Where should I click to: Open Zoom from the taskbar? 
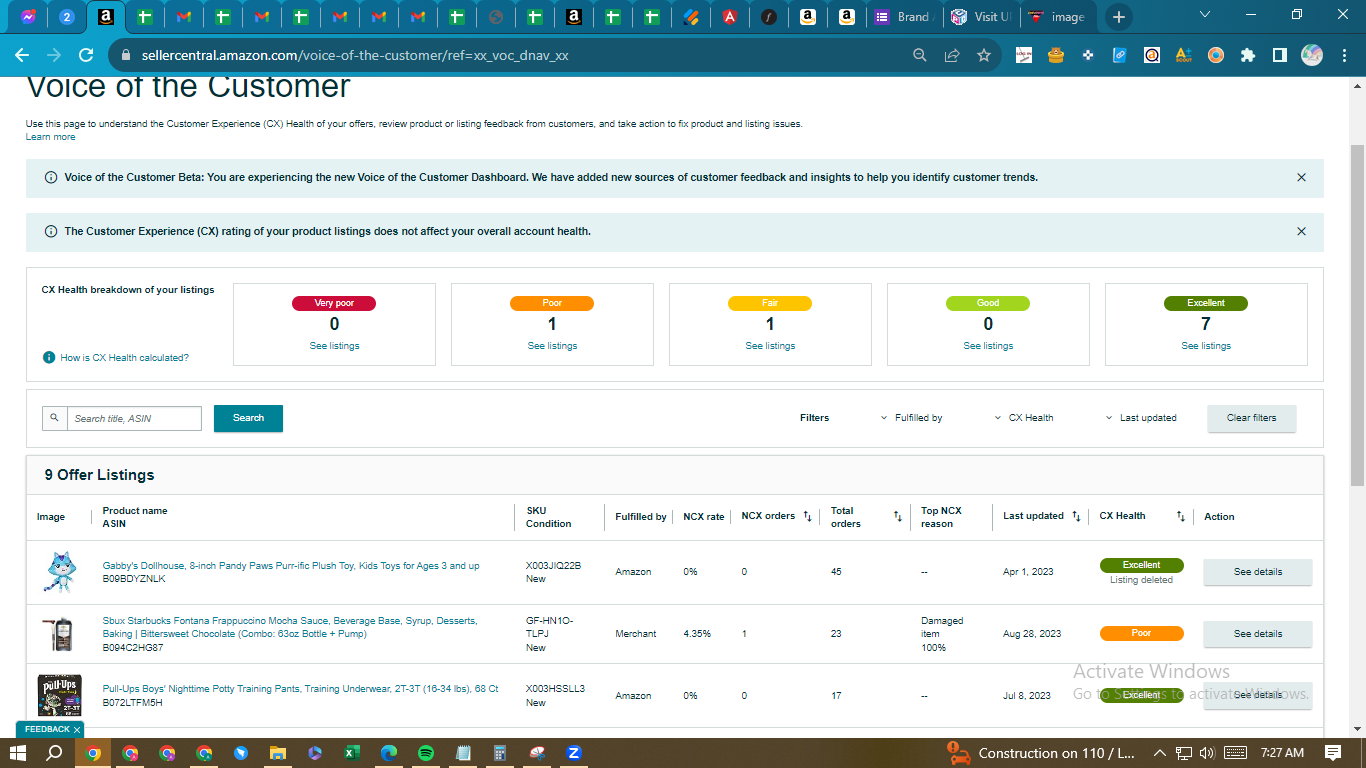pyautogui.click(x=574, y=753)
